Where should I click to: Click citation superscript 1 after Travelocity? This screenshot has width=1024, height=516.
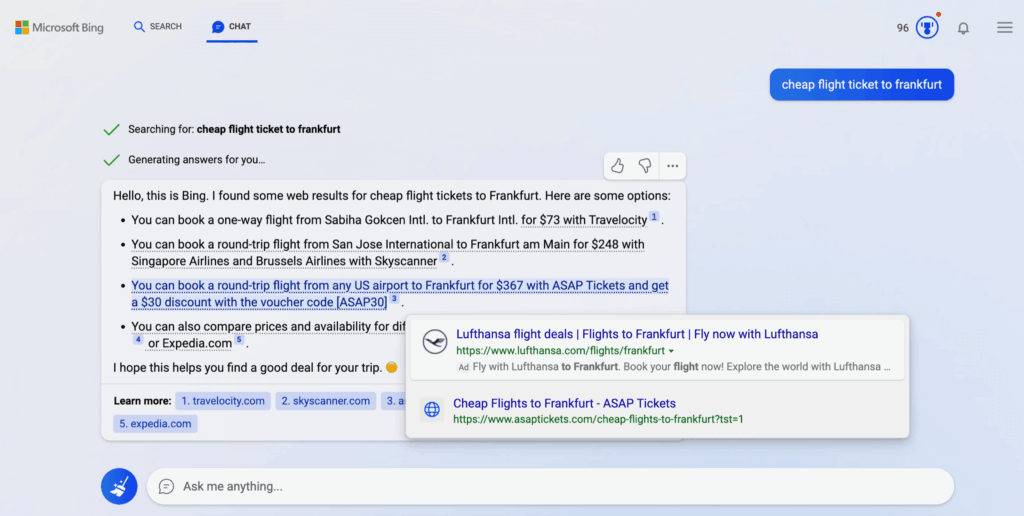coord(654,217)
